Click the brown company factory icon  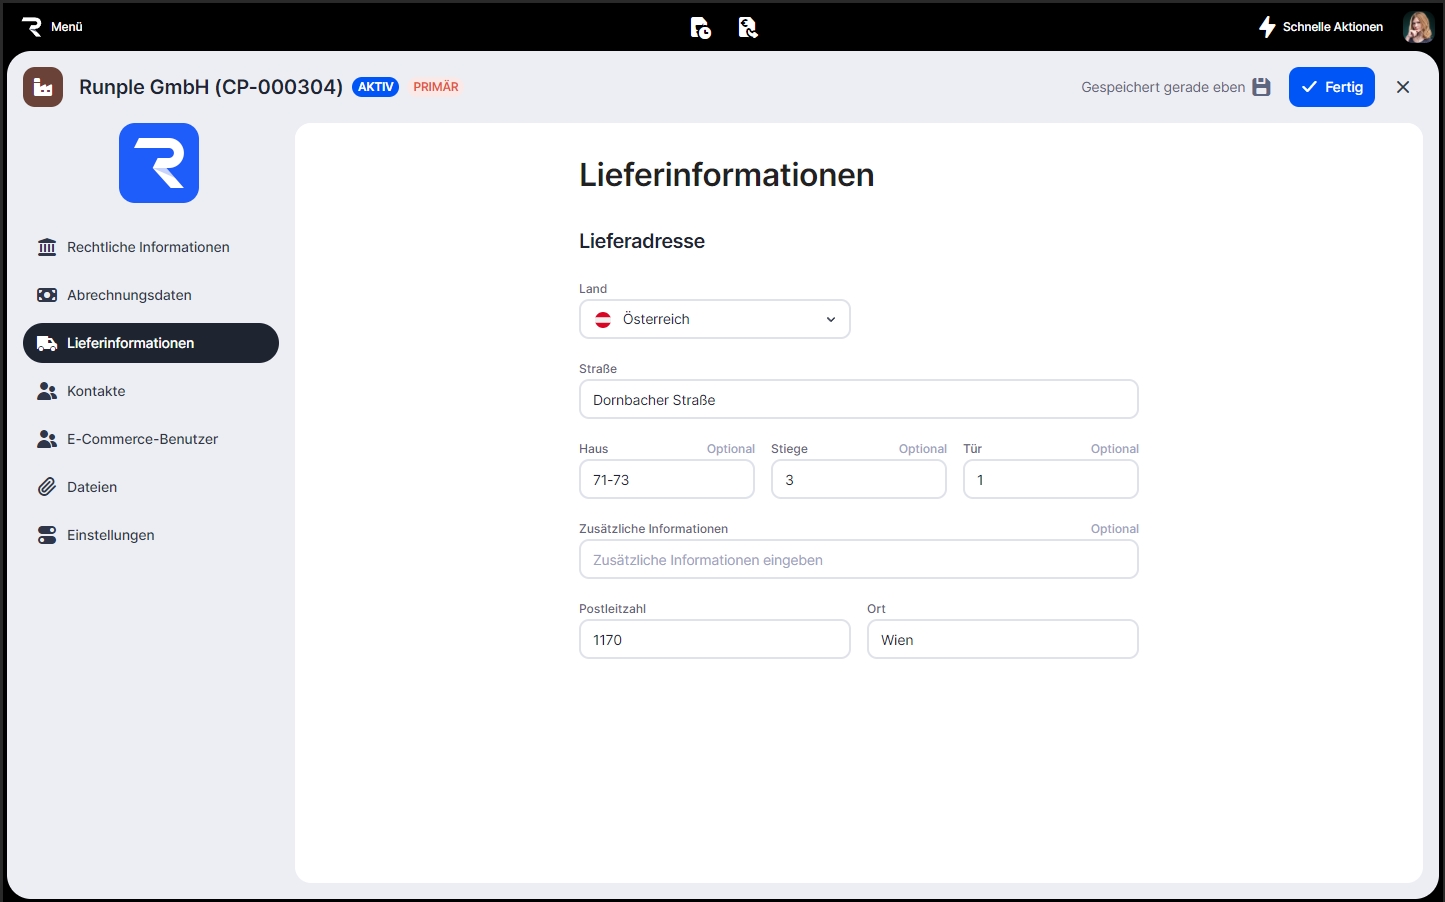(43, 87)
